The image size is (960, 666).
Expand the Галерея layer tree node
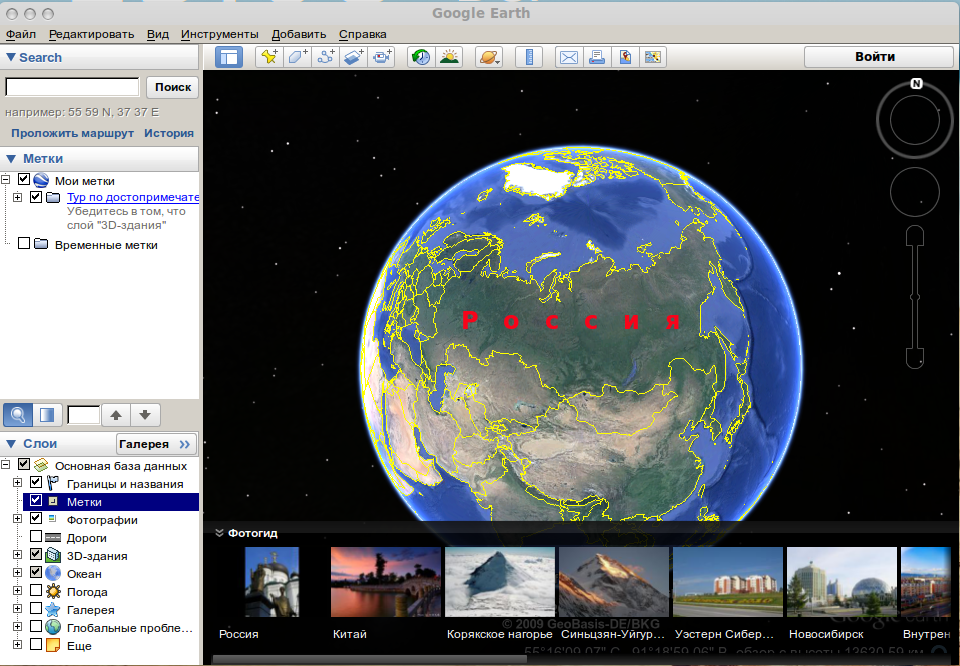tap(17, 609)
